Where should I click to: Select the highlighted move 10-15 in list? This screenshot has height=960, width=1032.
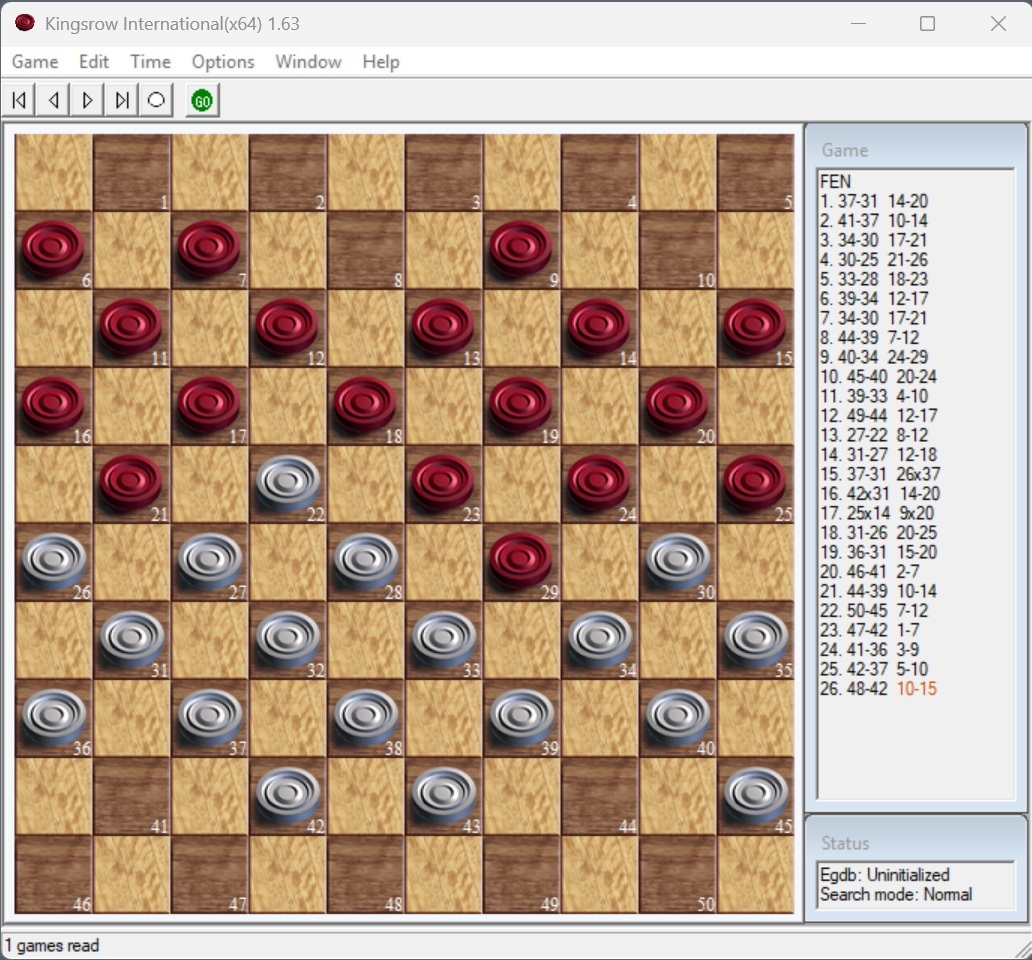tap(916, 689)
